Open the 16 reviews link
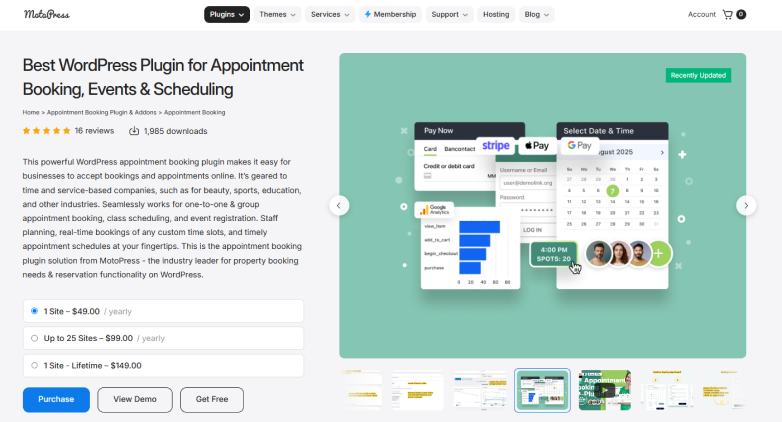Viewport: 782px width, 422px height. click(94, 131)
